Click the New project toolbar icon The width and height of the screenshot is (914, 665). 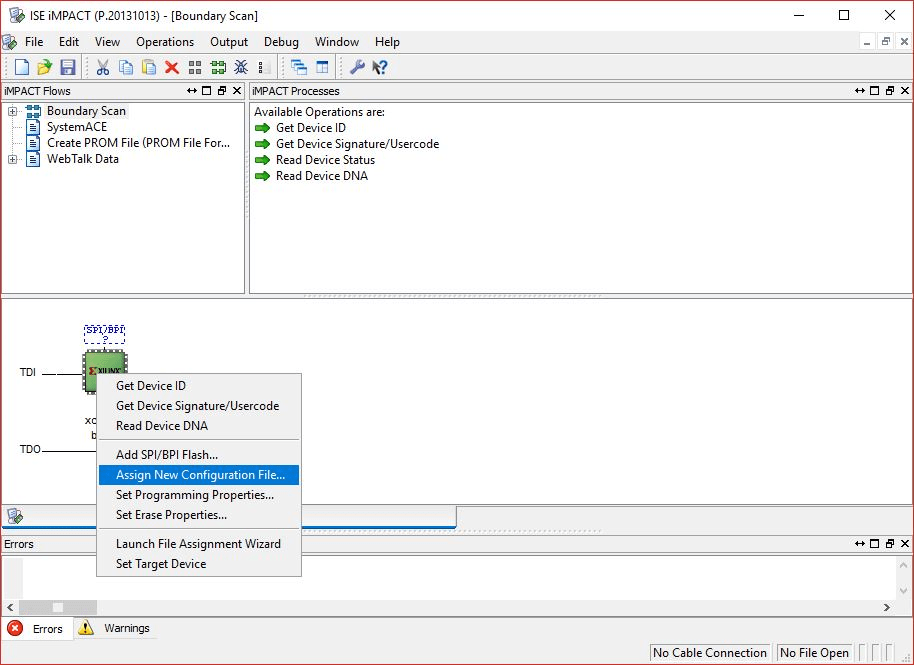tap(22, 67)
